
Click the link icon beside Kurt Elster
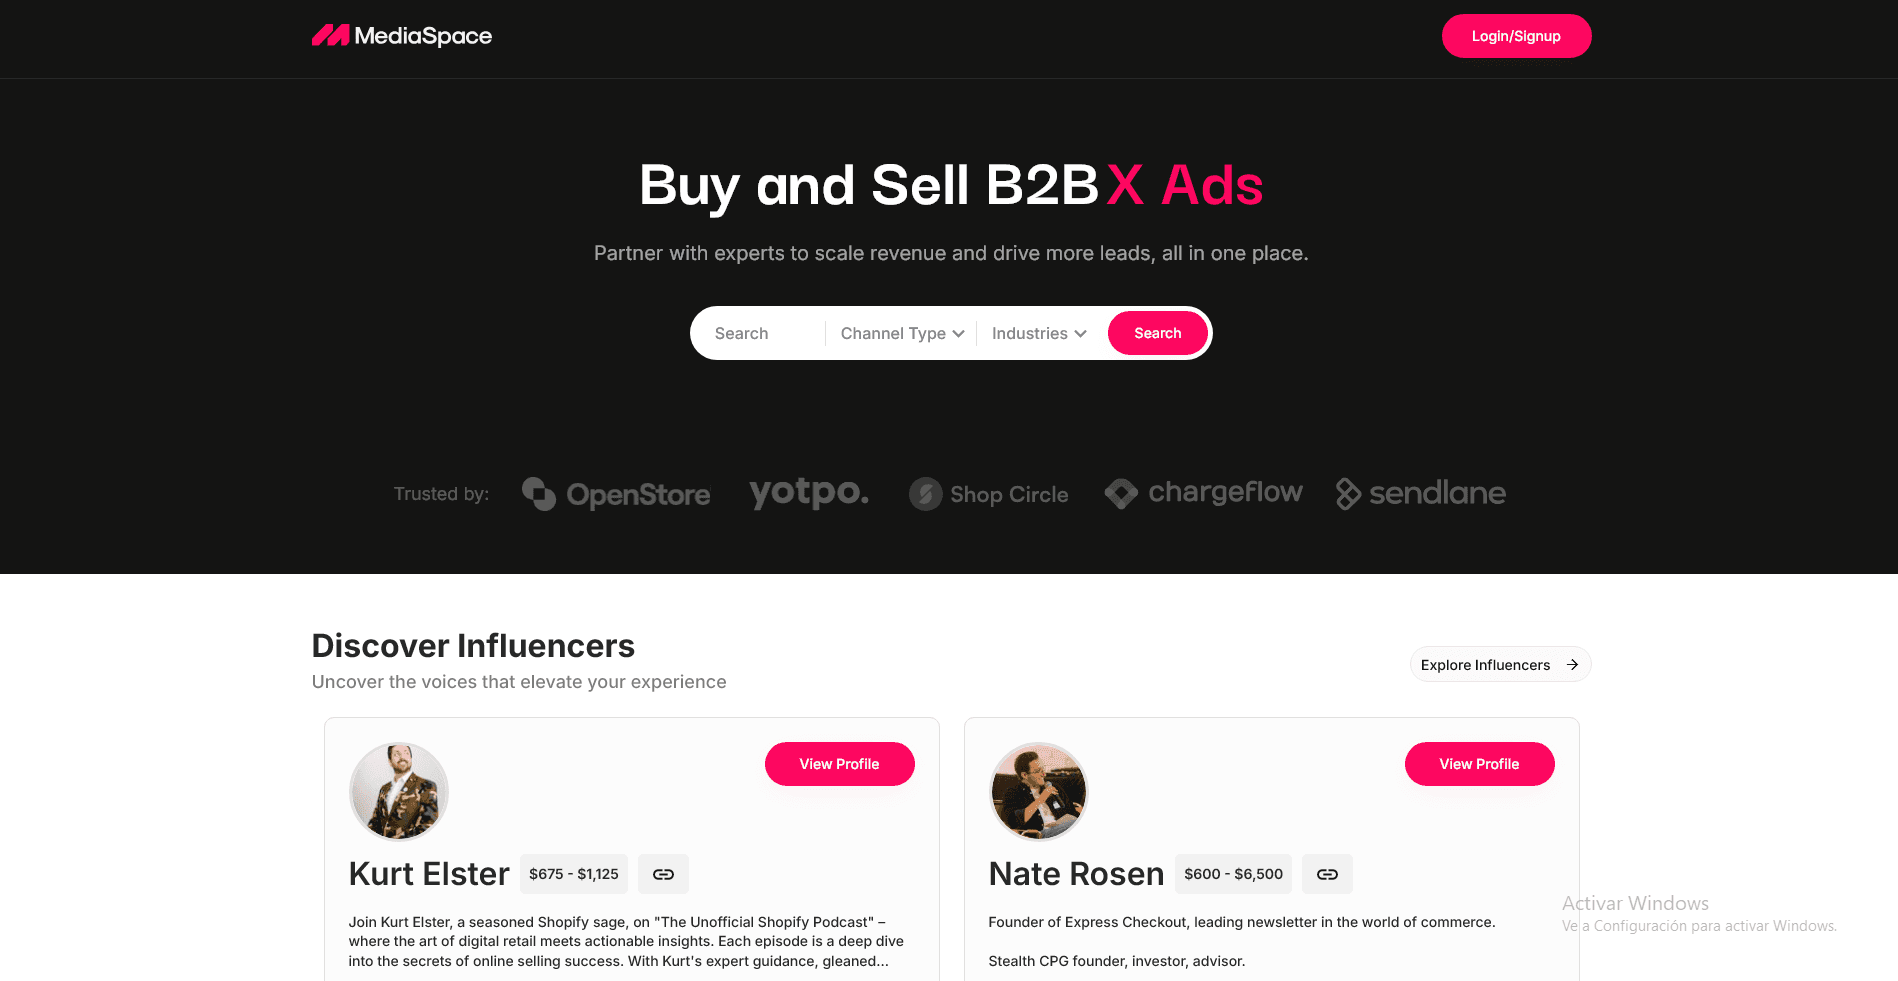click(x=663, y=874)
